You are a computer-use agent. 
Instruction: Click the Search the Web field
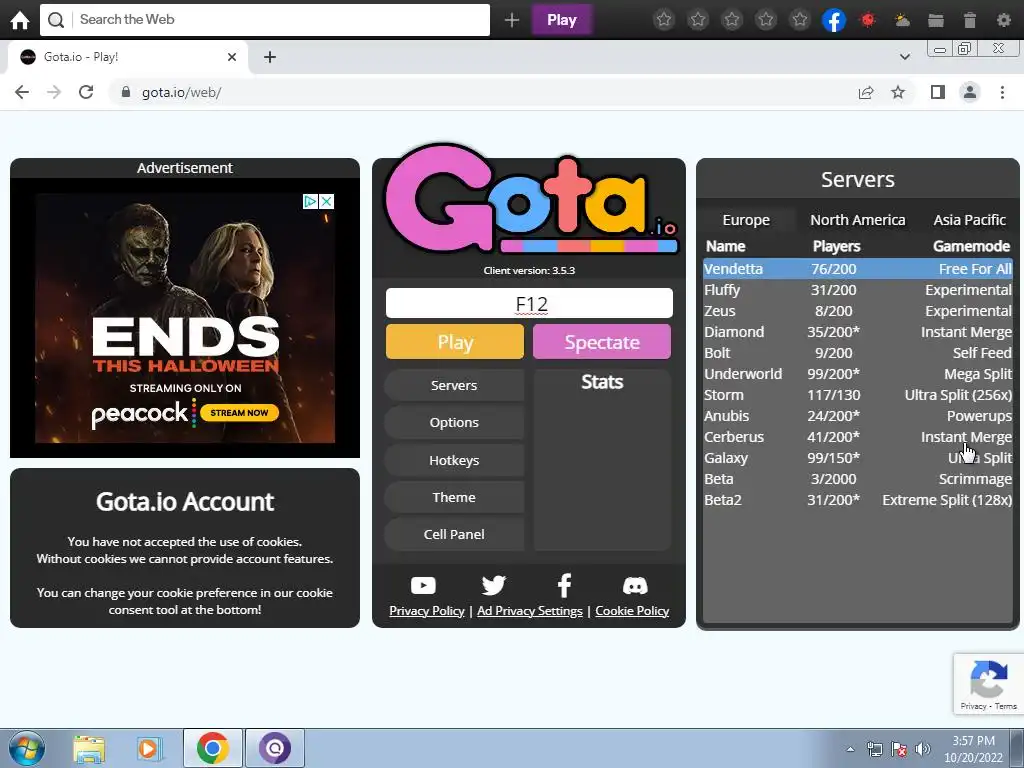coord(265,20)
